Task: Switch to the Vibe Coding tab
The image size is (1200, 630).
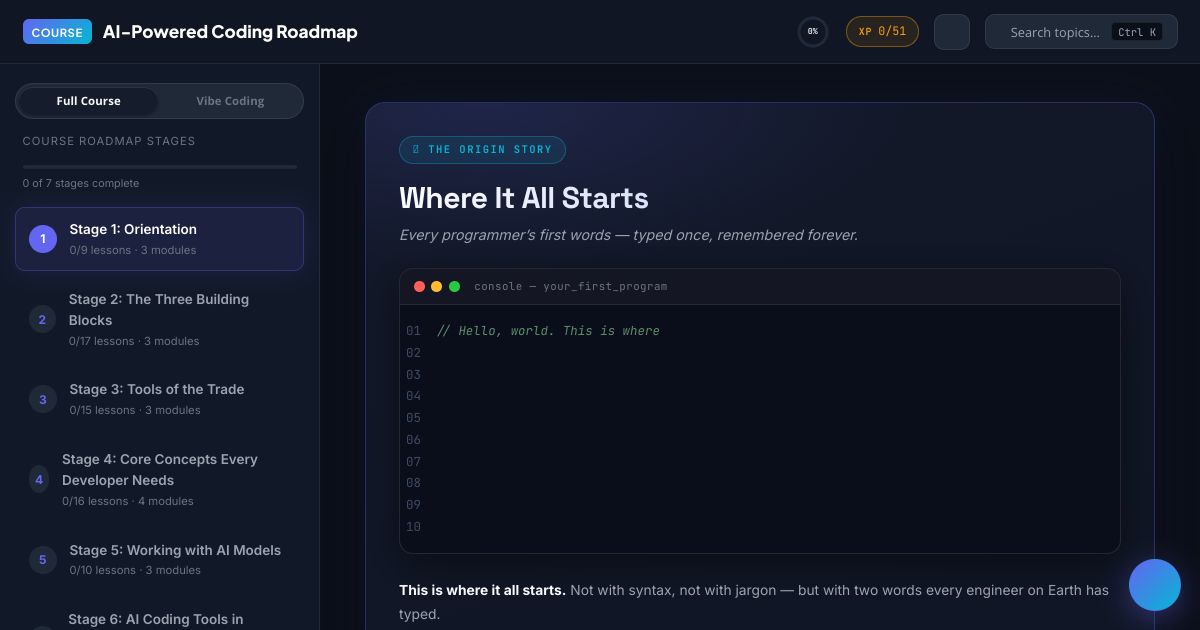Action: click(230, 101)
